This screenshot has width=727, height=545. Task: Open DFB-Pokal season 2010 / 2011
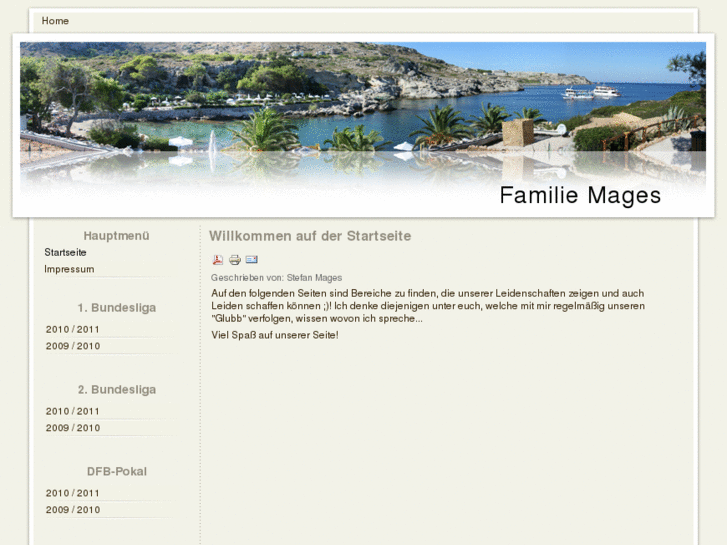[73, 493]
